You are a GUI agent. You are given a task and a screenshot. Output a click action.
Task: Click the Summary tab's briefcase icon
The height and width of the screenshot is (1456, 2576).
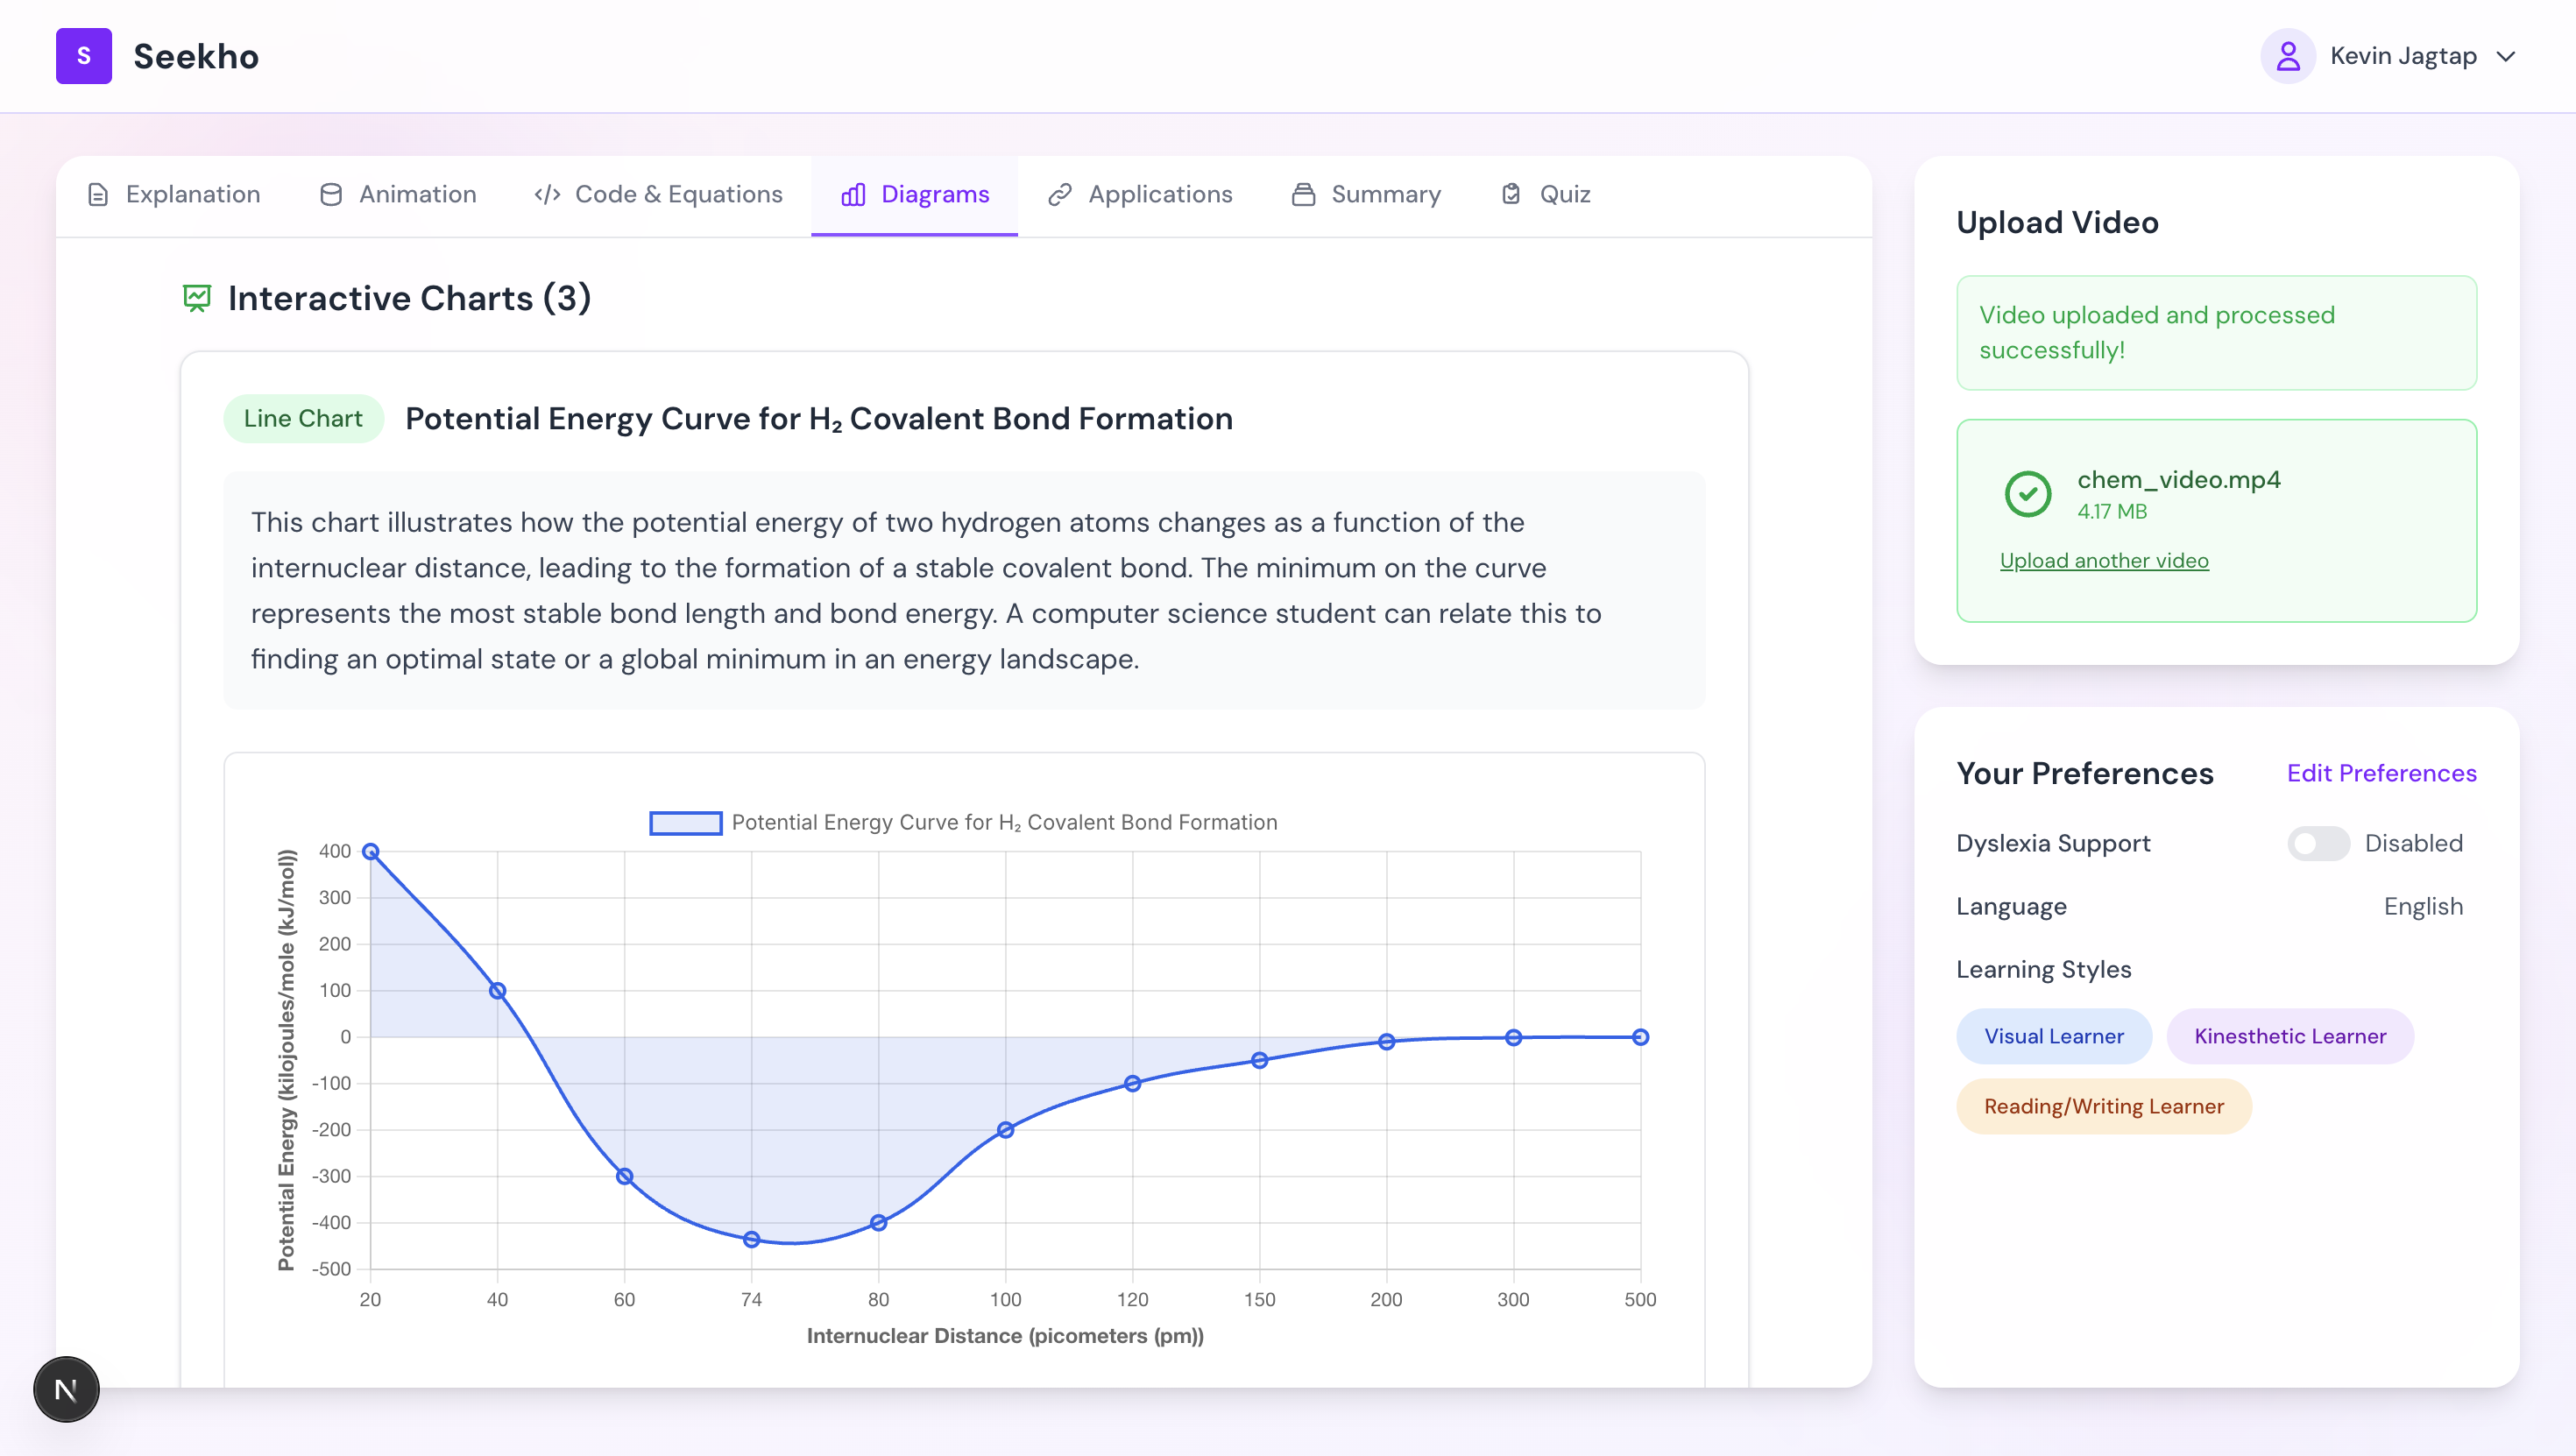[x=1303, y=194]
